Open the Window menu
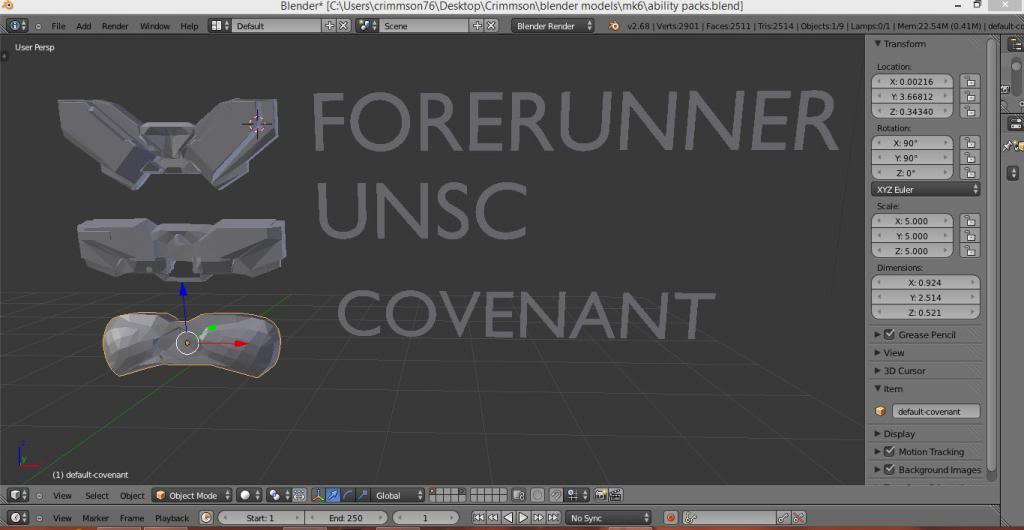The height and width of the screenshot is (530, 1024). (155, 26)
